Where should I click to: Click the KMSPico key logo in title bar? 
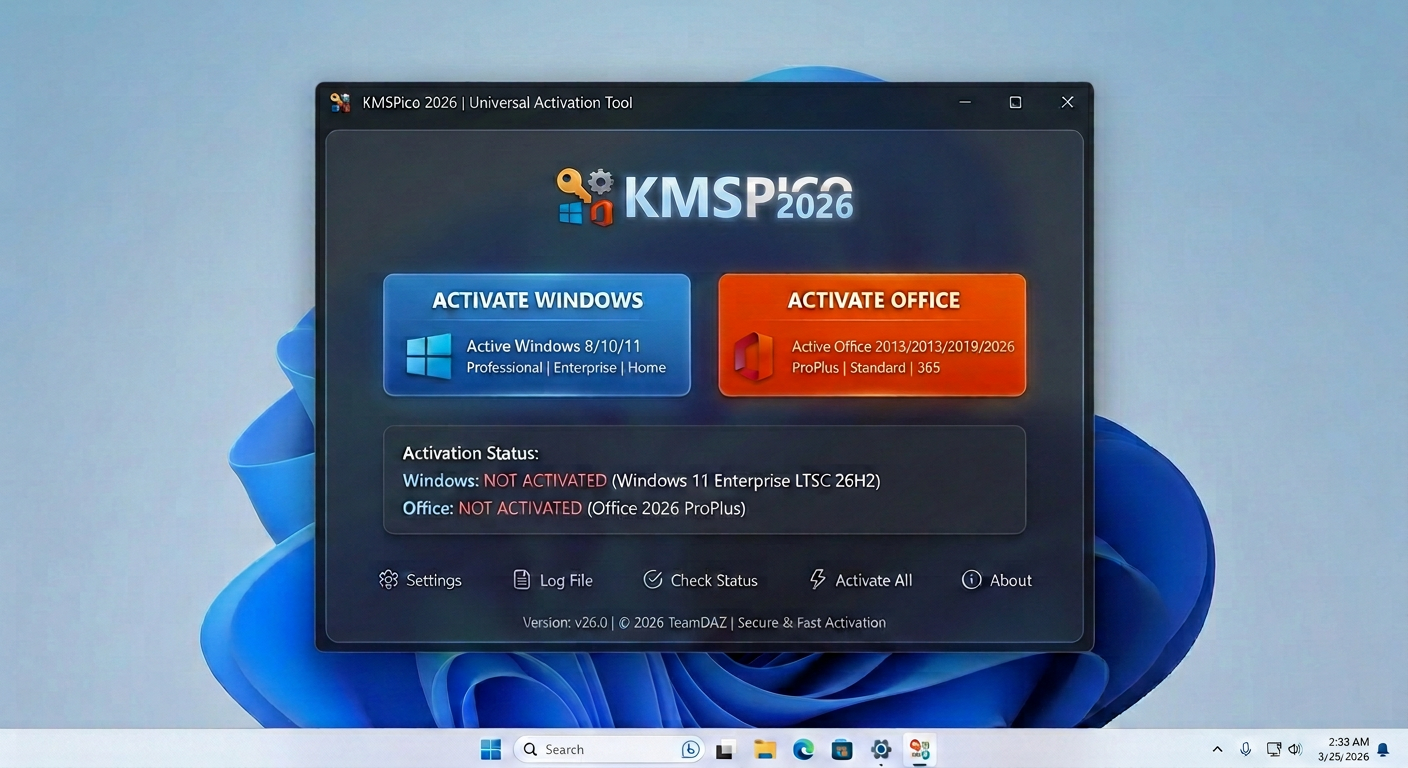tap(341, 101)
